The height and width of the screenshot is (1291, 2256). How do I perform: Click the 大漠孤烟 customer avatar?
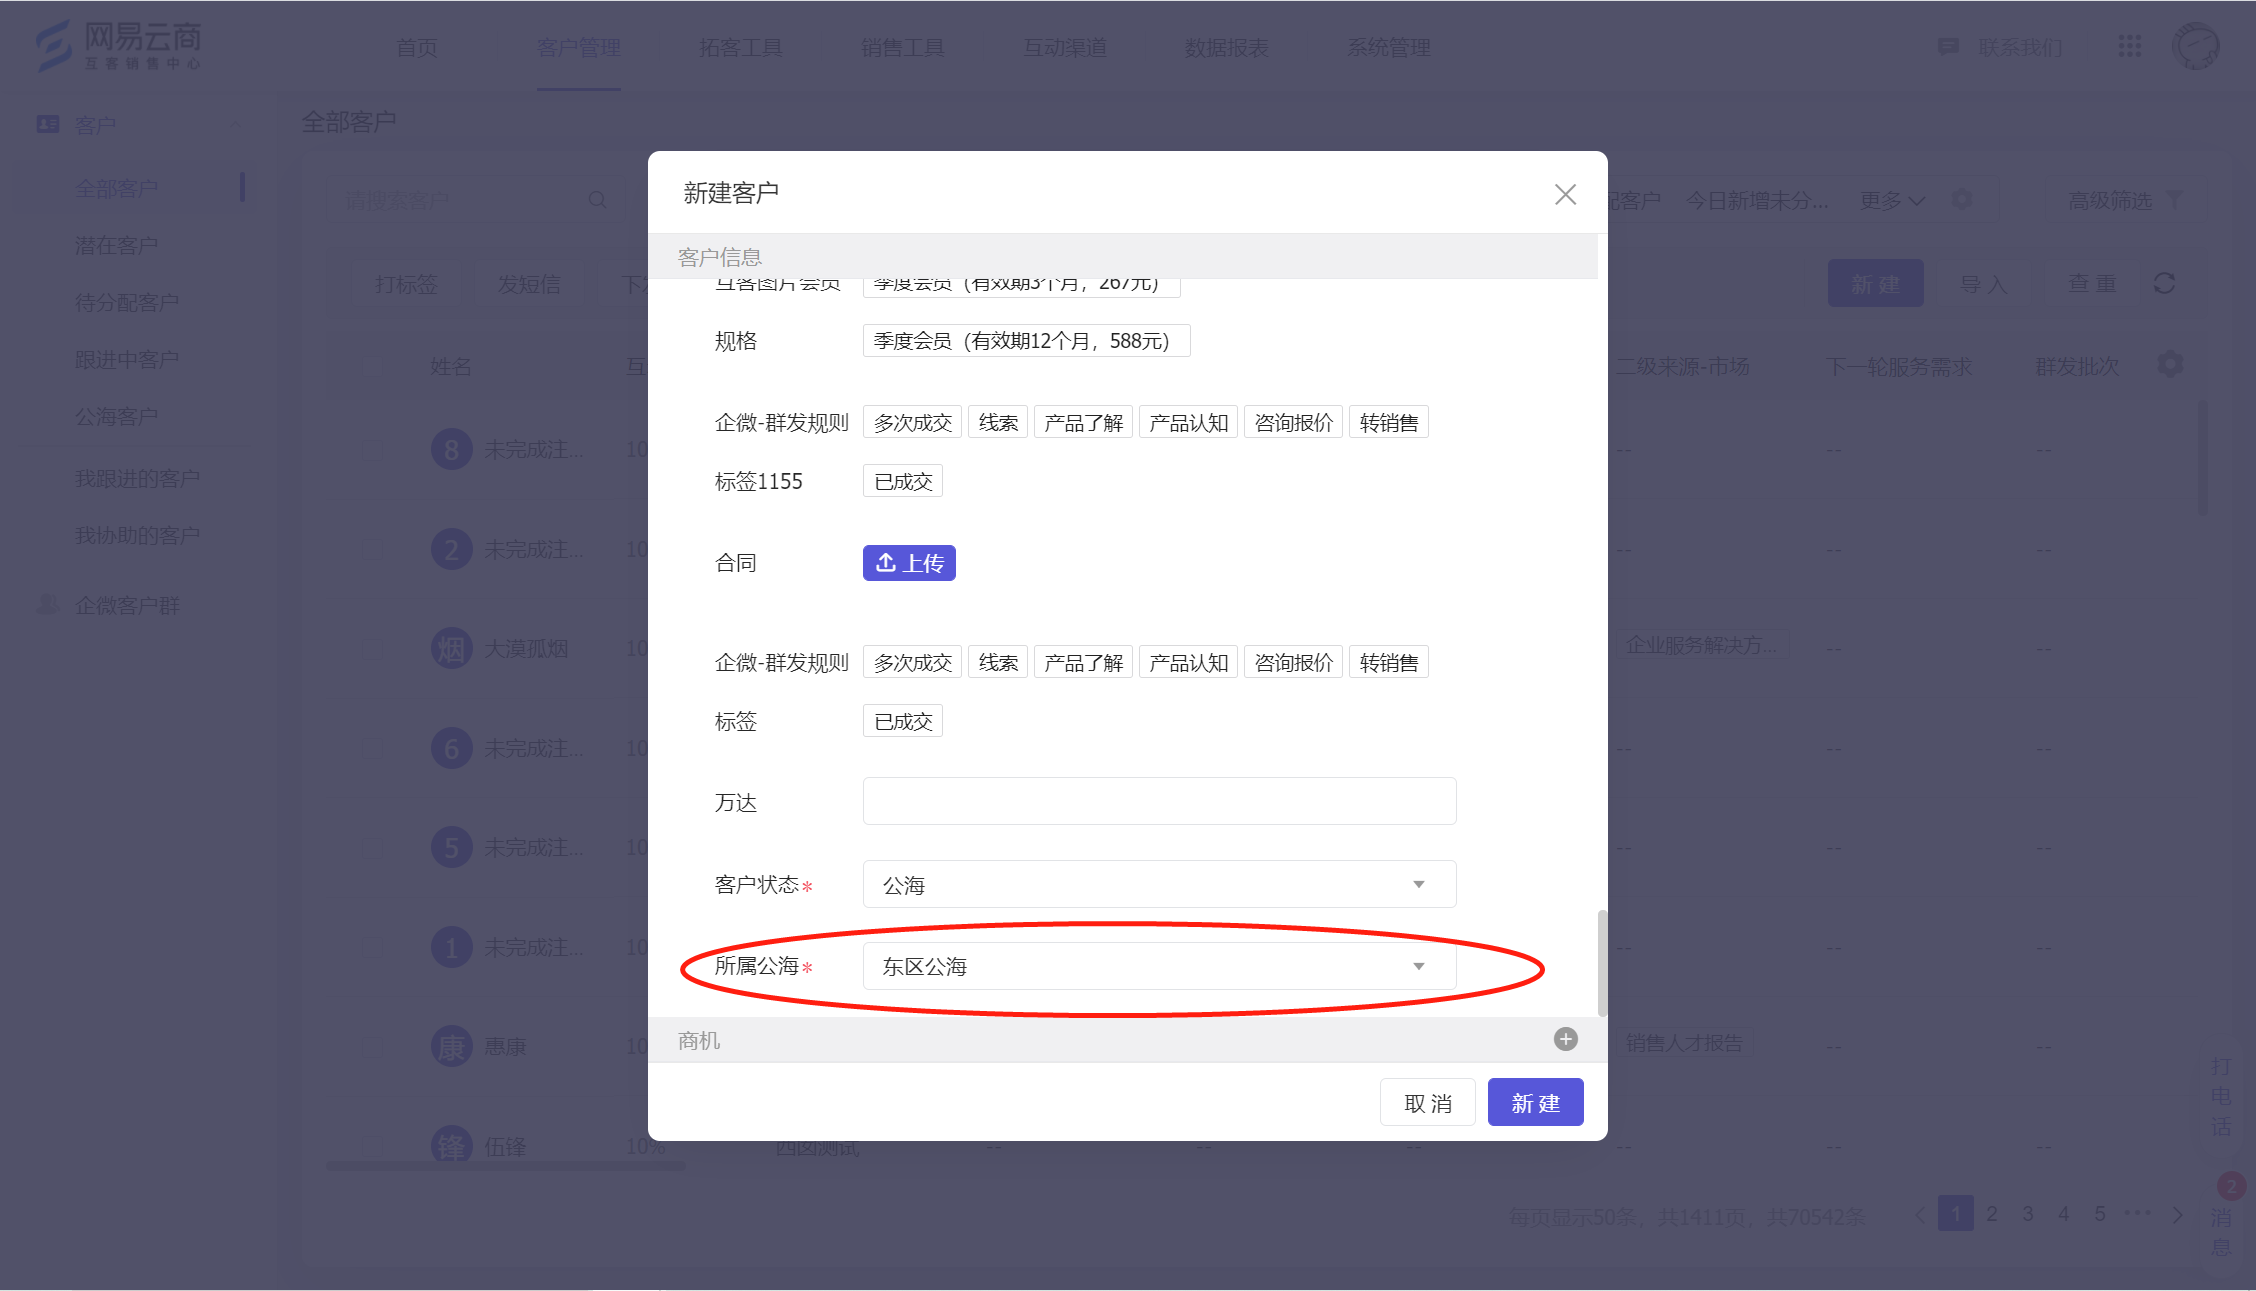tap(451, 648)
